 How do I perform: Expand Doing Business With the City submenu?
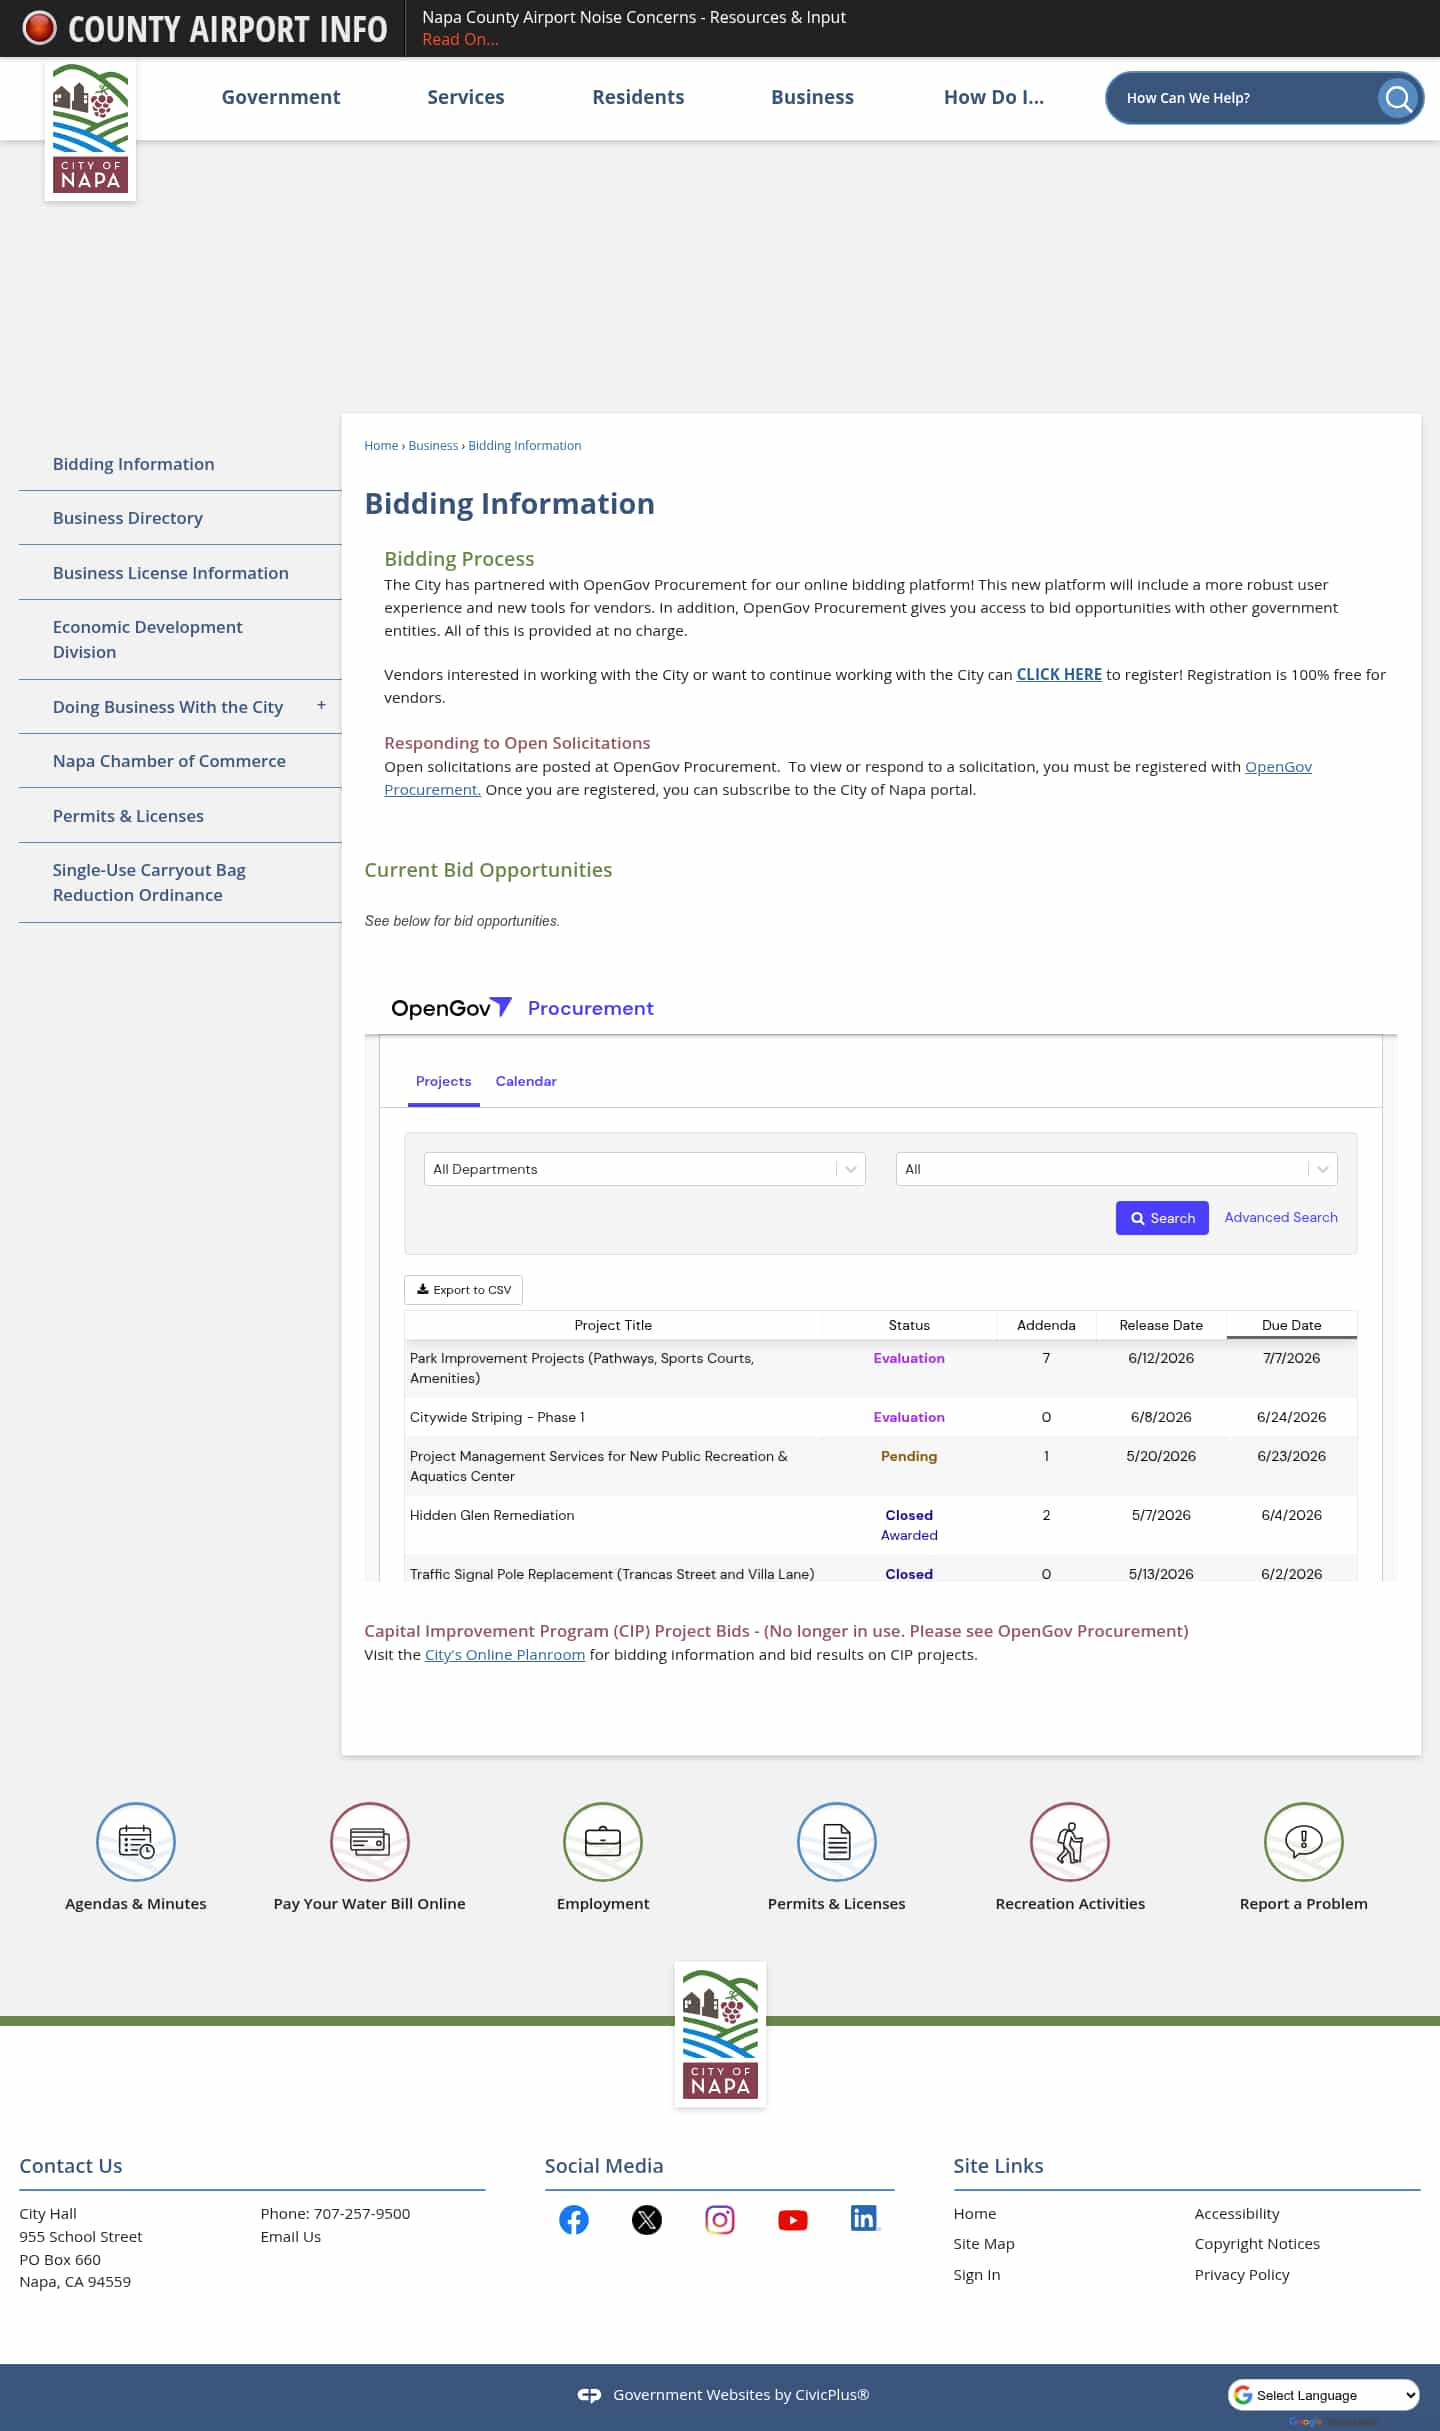coord(321,705)
